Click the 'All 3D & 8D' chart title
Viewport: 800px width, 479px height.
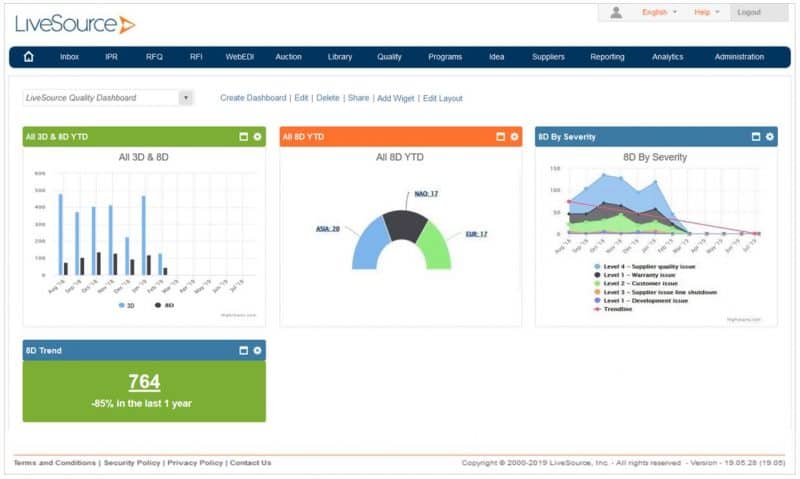(143, 157)
